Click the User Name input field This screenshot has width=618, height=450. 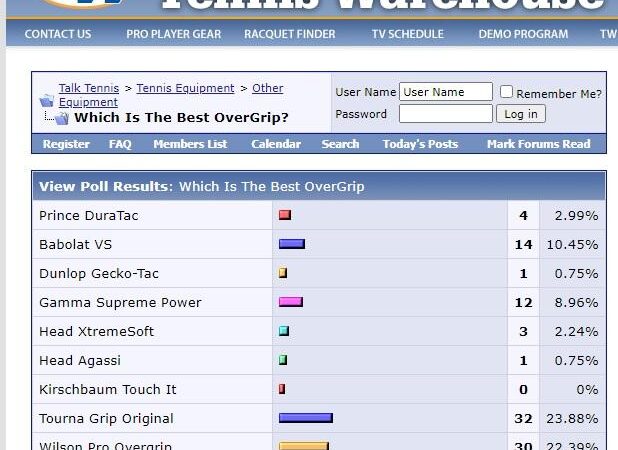click(x=445, y=92)
